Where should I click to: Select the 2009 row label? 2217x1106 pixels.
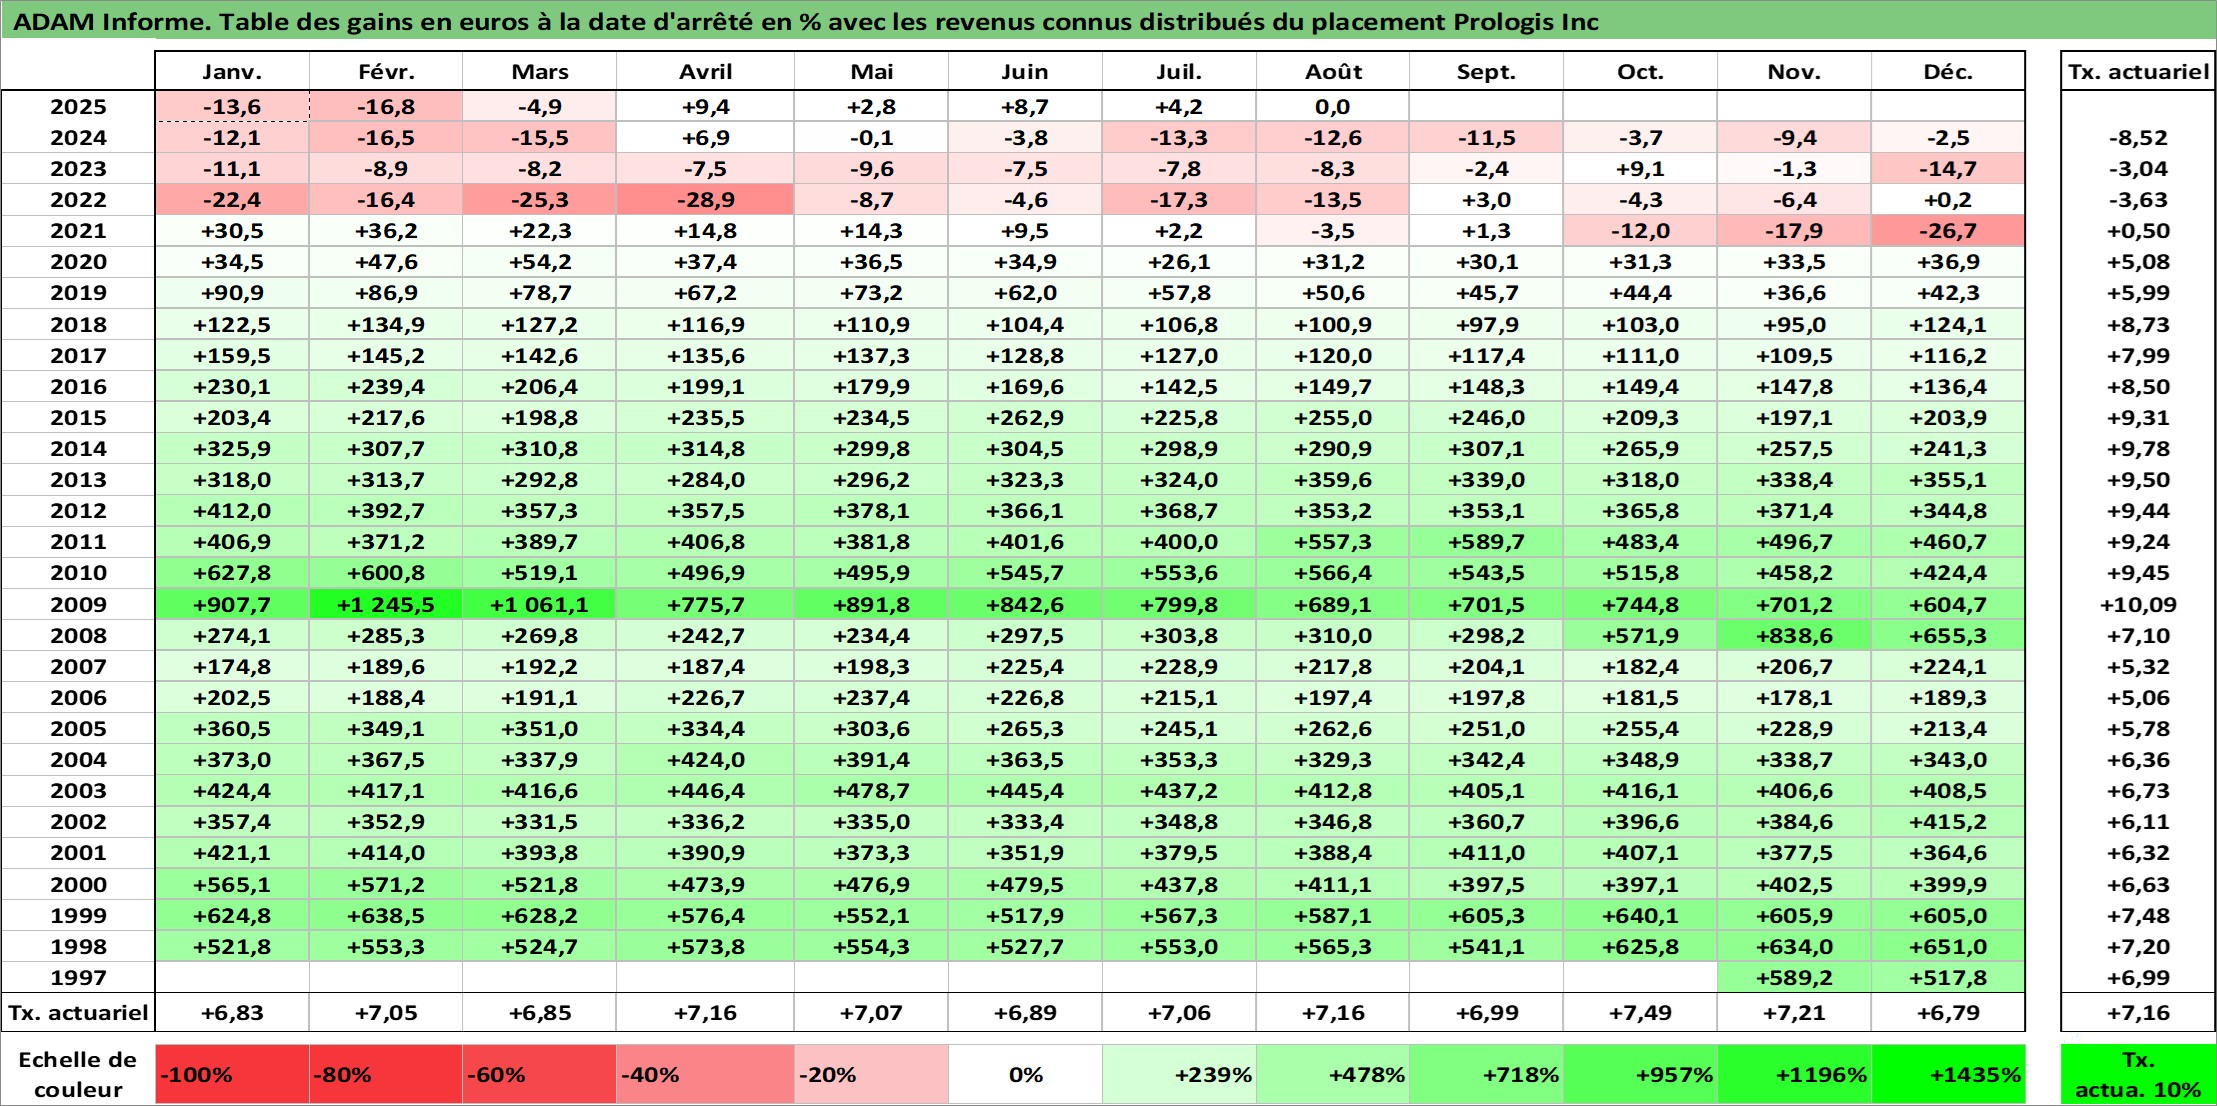tap(78, 605)
